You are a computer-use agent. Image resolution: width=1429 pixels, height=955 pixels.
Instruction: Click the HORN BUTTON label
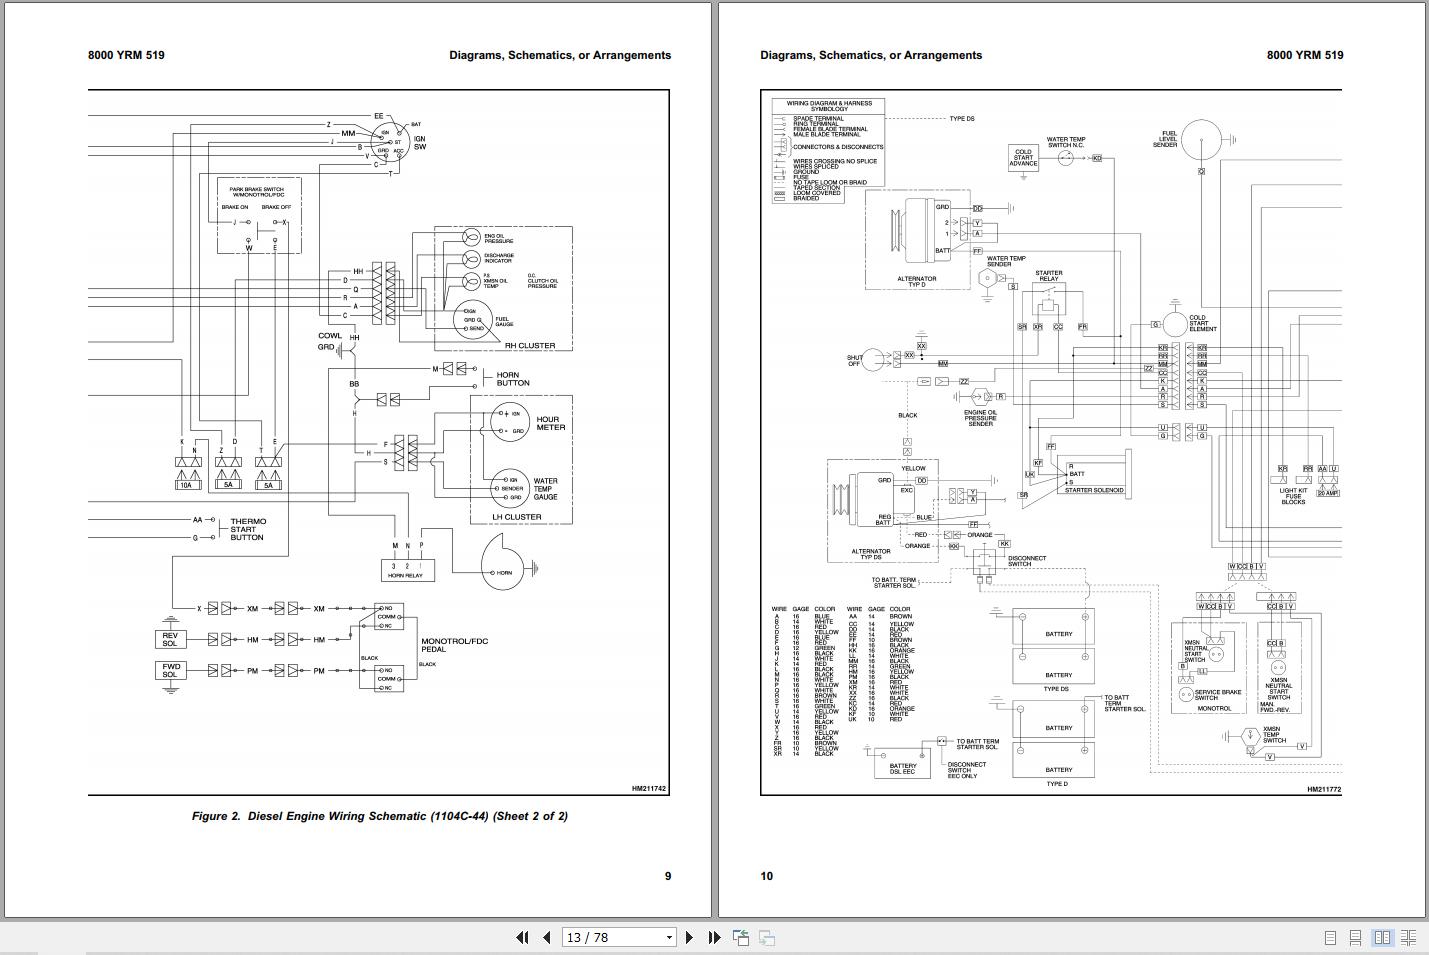513,379
